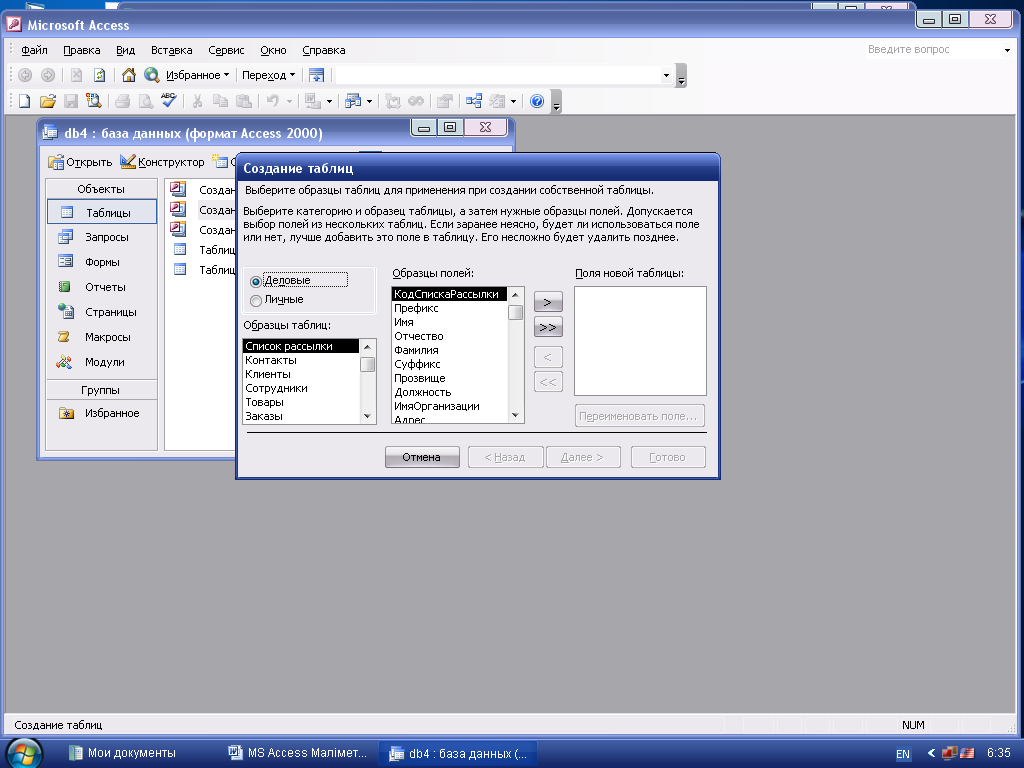Click the blue Help question mark icon
Image resolution: width=1024 pixels, height=768 pixels.
537,101
